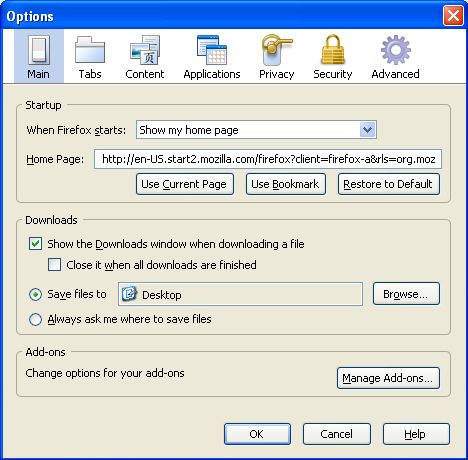Confirm settings with OK button
Viewport: 468px width, 460px height.
[x=257, y=434]
